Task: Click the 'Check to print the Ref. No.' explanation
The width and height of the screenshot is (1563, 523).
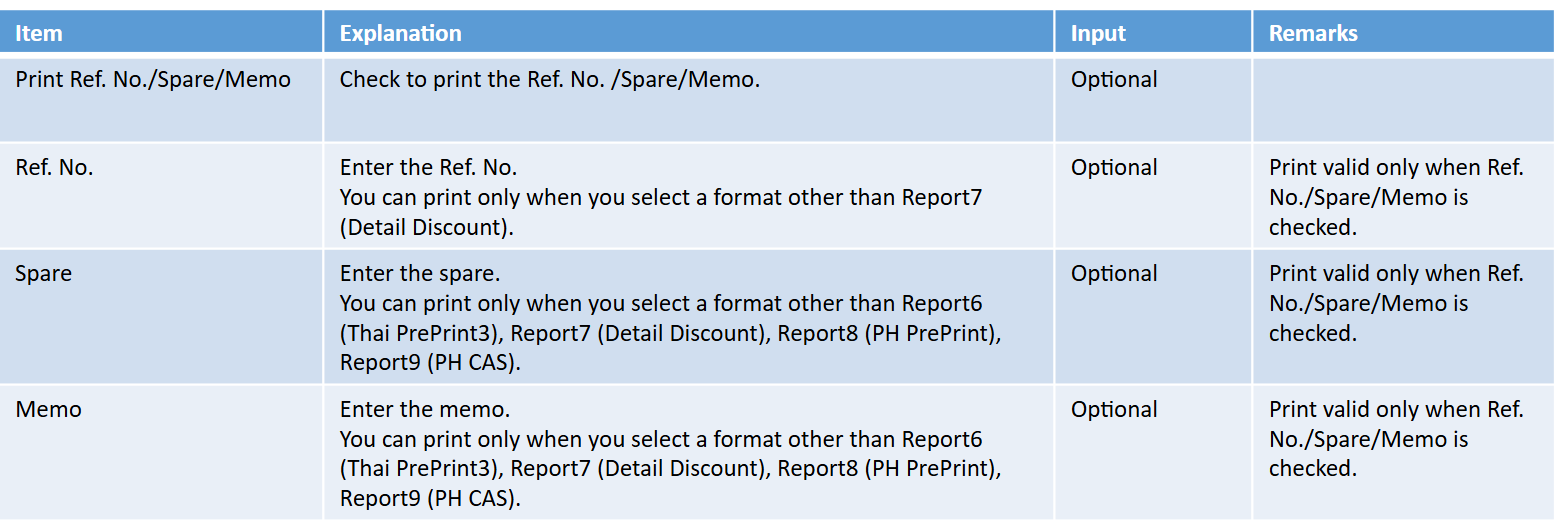Action: pos(550,80)
